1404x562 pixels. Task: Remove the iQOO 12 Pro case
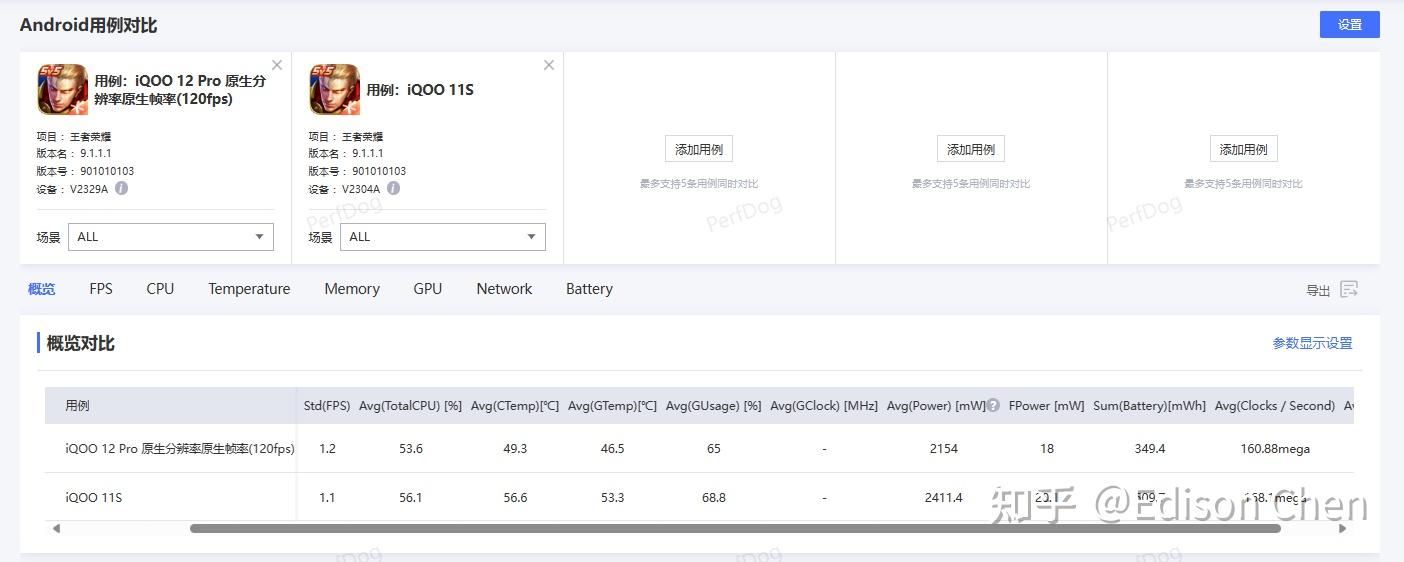point(277,66)
